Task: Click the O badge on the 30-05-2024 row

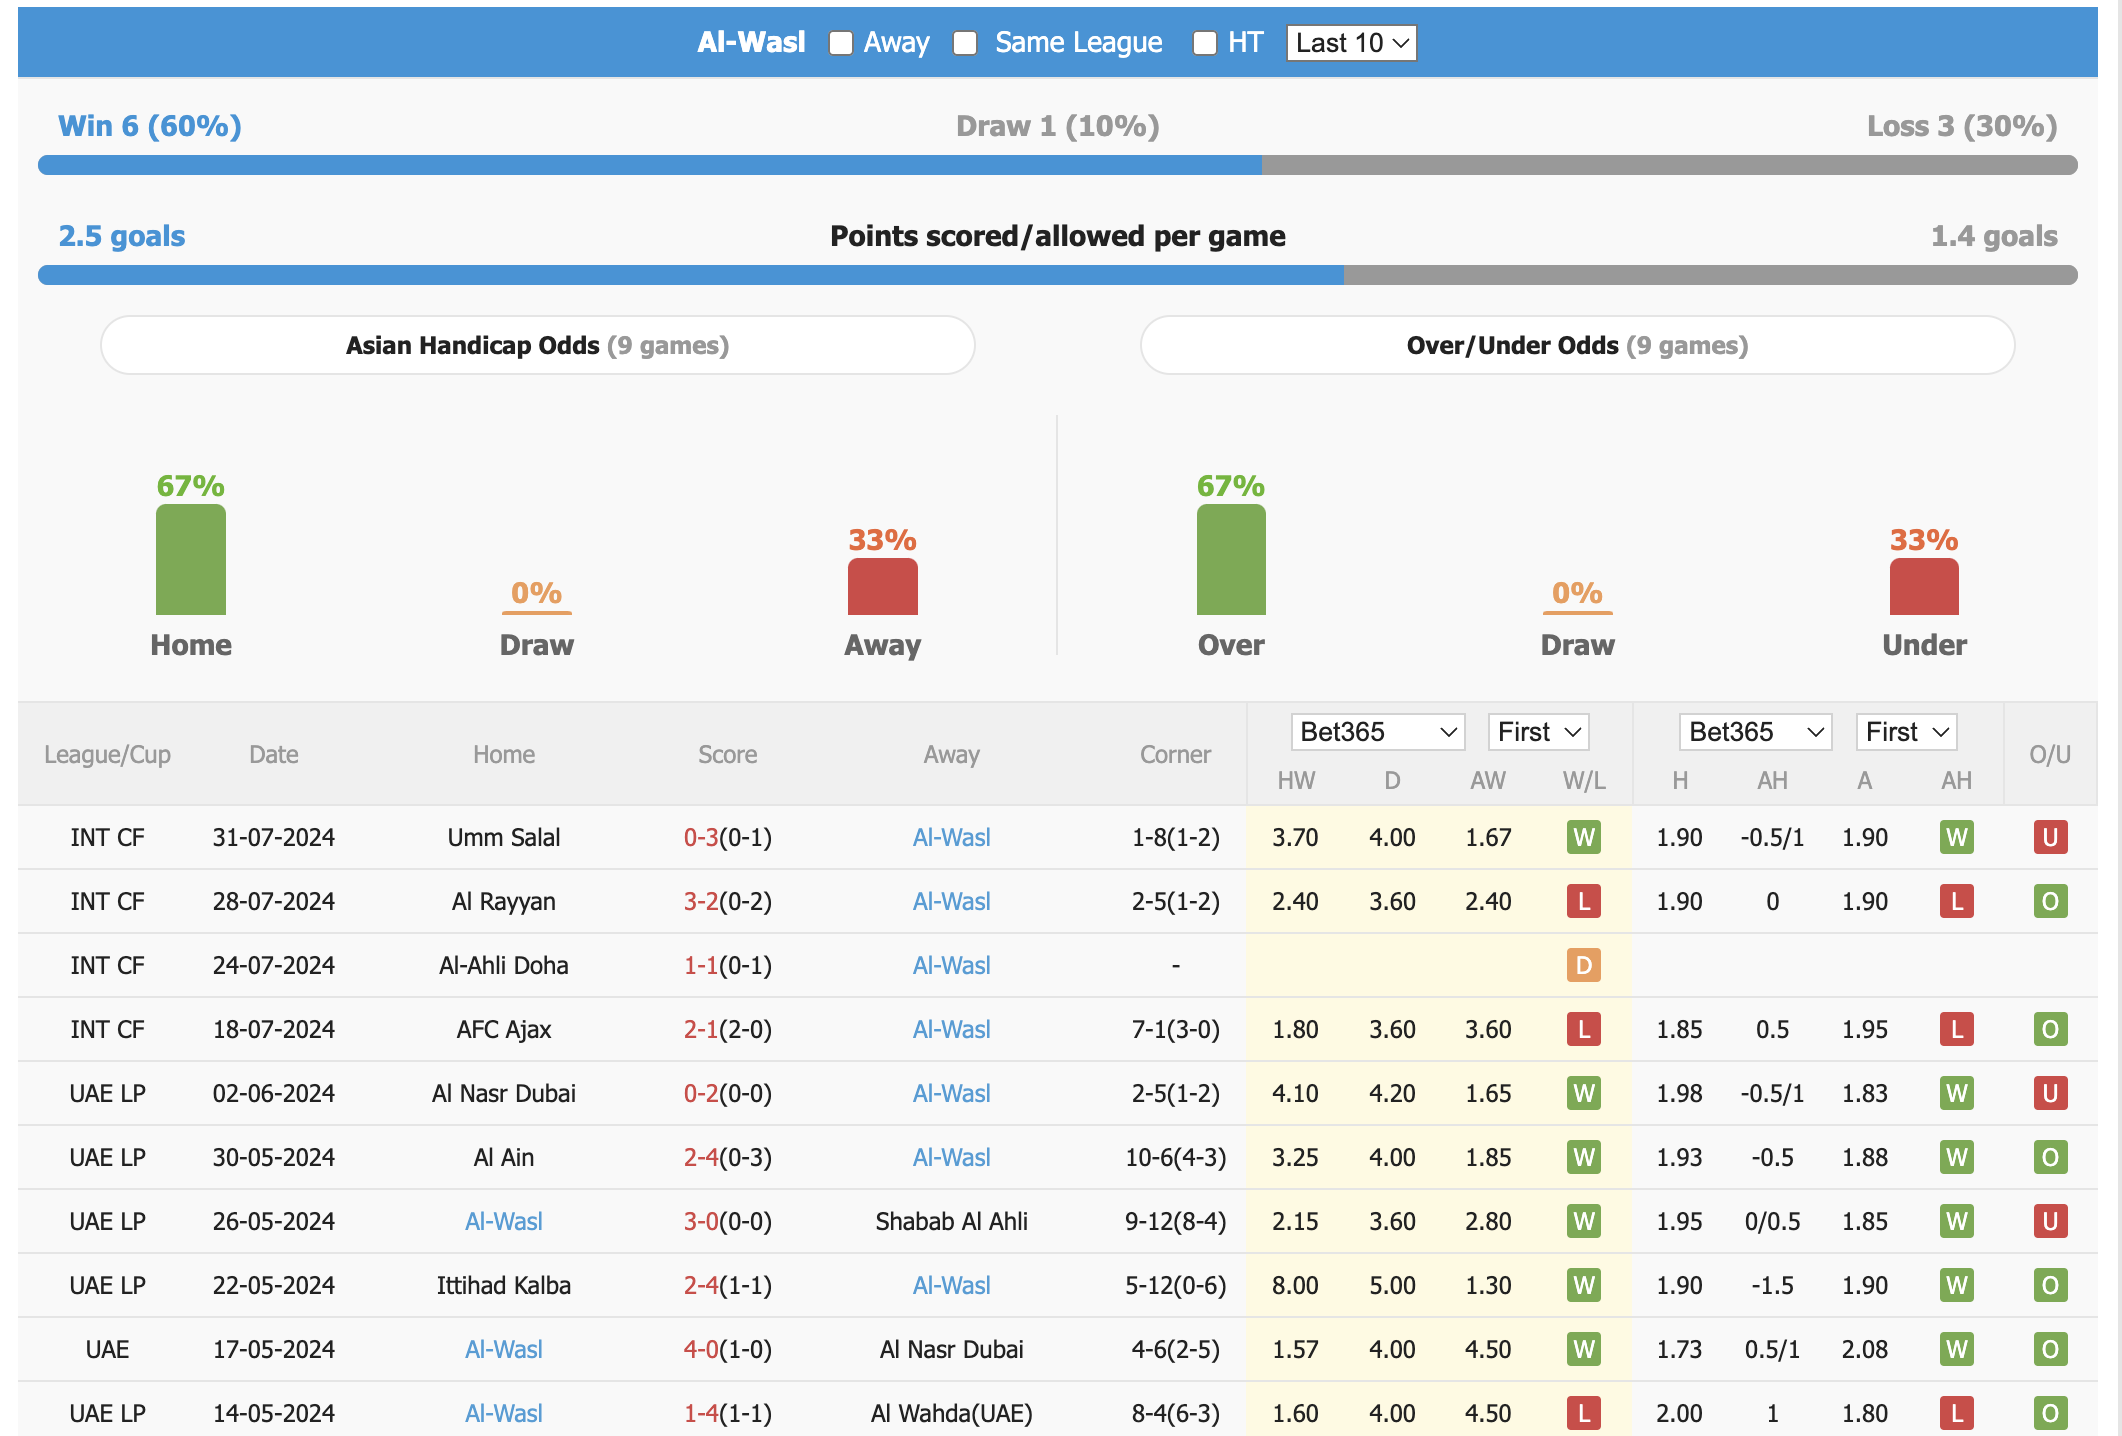Action: 2050,1157
